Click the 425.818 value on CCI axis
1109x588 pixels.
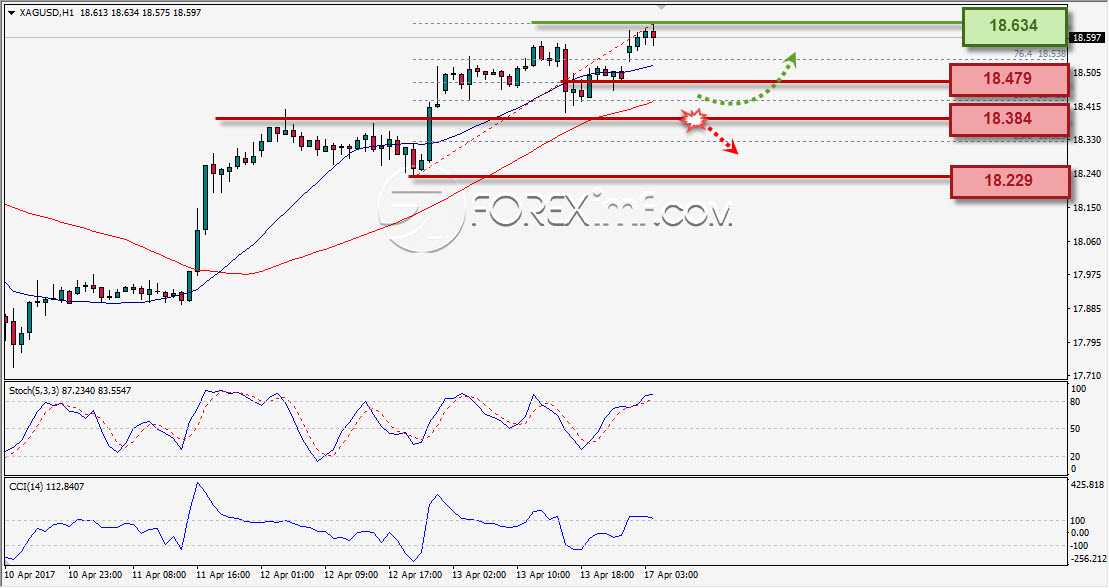point(1088,485)
